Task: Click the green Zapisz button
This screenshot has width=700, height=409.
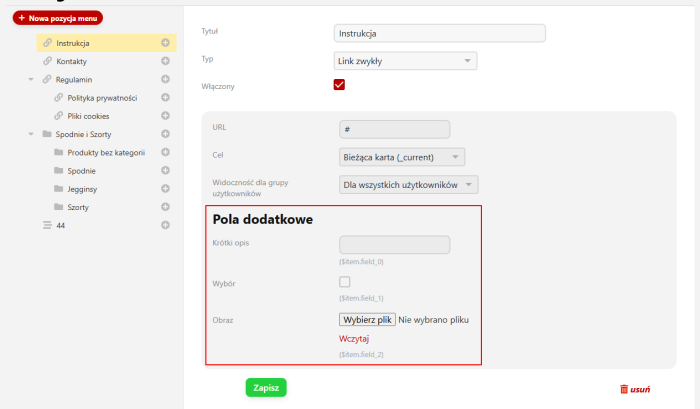Action: click(266, 387)
